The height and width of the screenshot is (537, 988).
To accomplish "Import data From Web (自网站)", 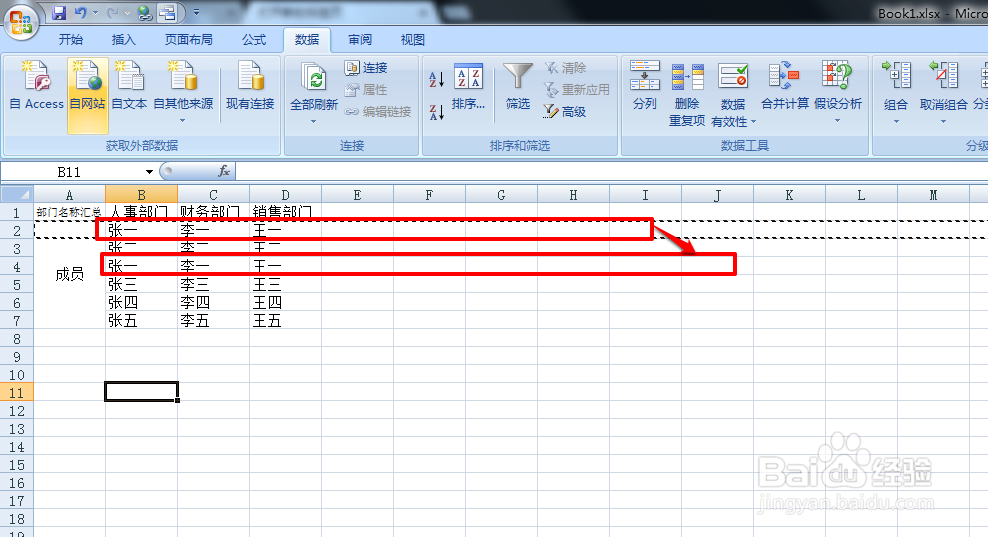I will pos(88,95).
